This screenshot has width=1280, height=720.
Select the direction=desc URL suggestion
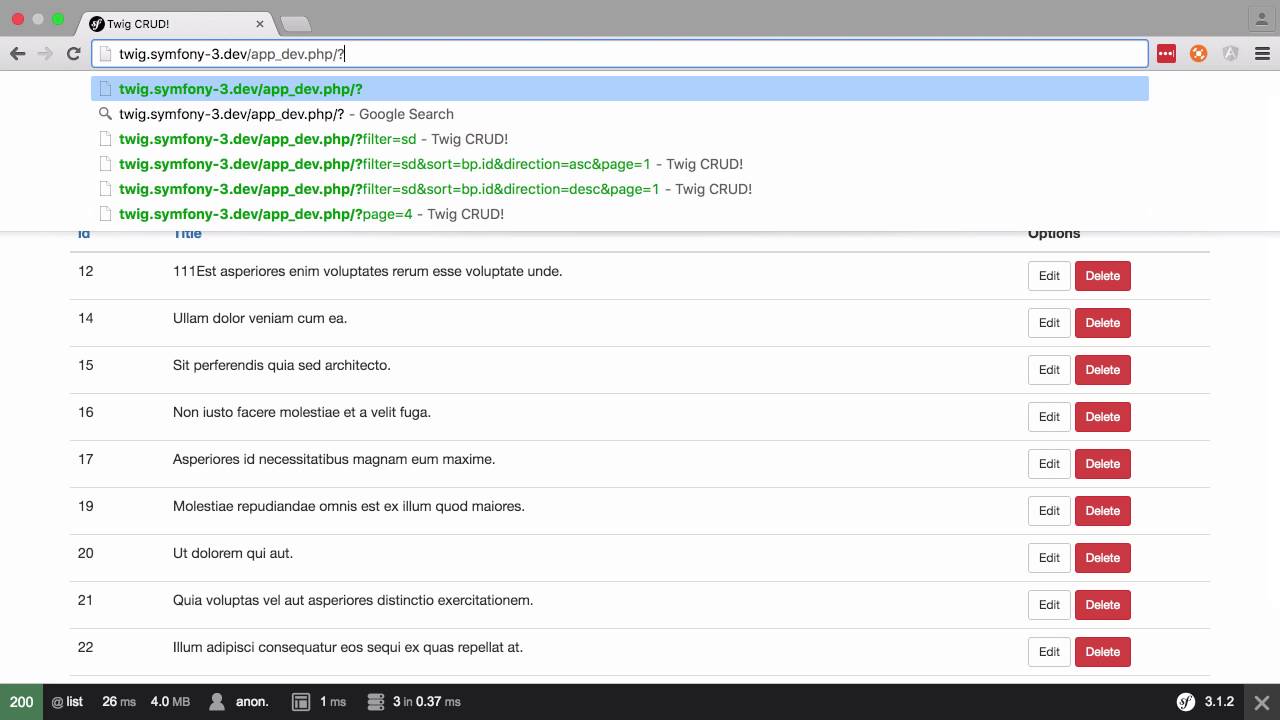435,189
